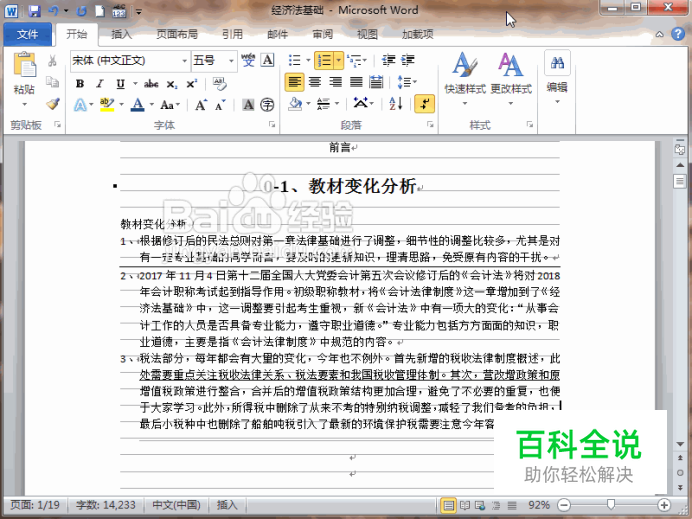The height and width of the screenshot is (519, 692).
Task: Zoom out with minus button
Action: click(564, 505)
